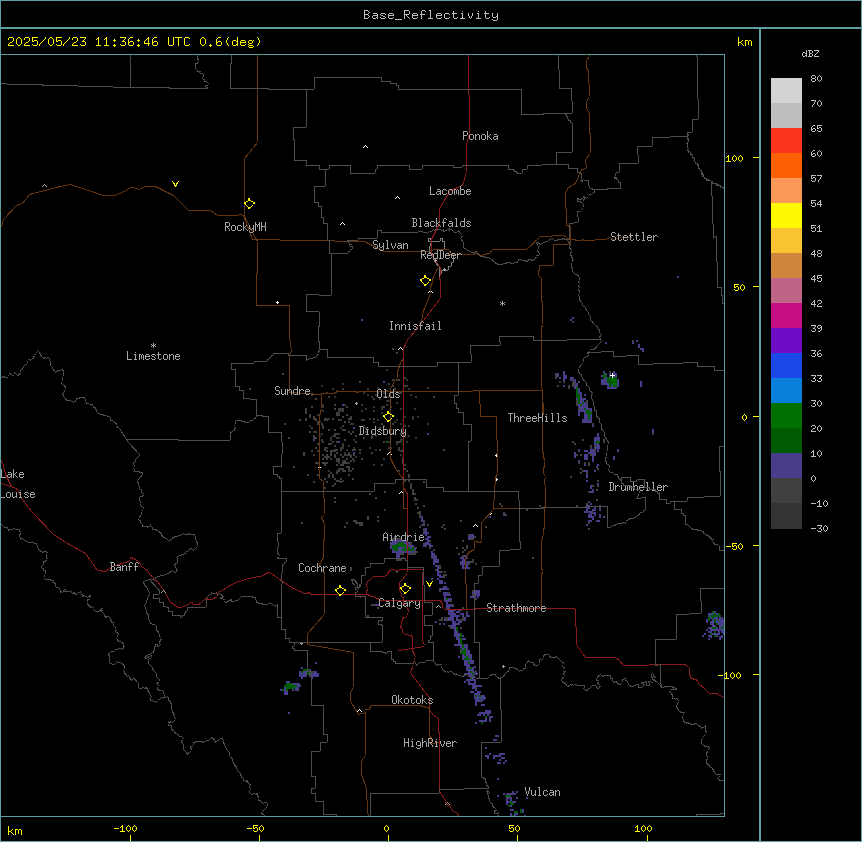The image size is (862, 842).
Task: Click the asterisk marker above Limestone
Action: tap(153, 345)
